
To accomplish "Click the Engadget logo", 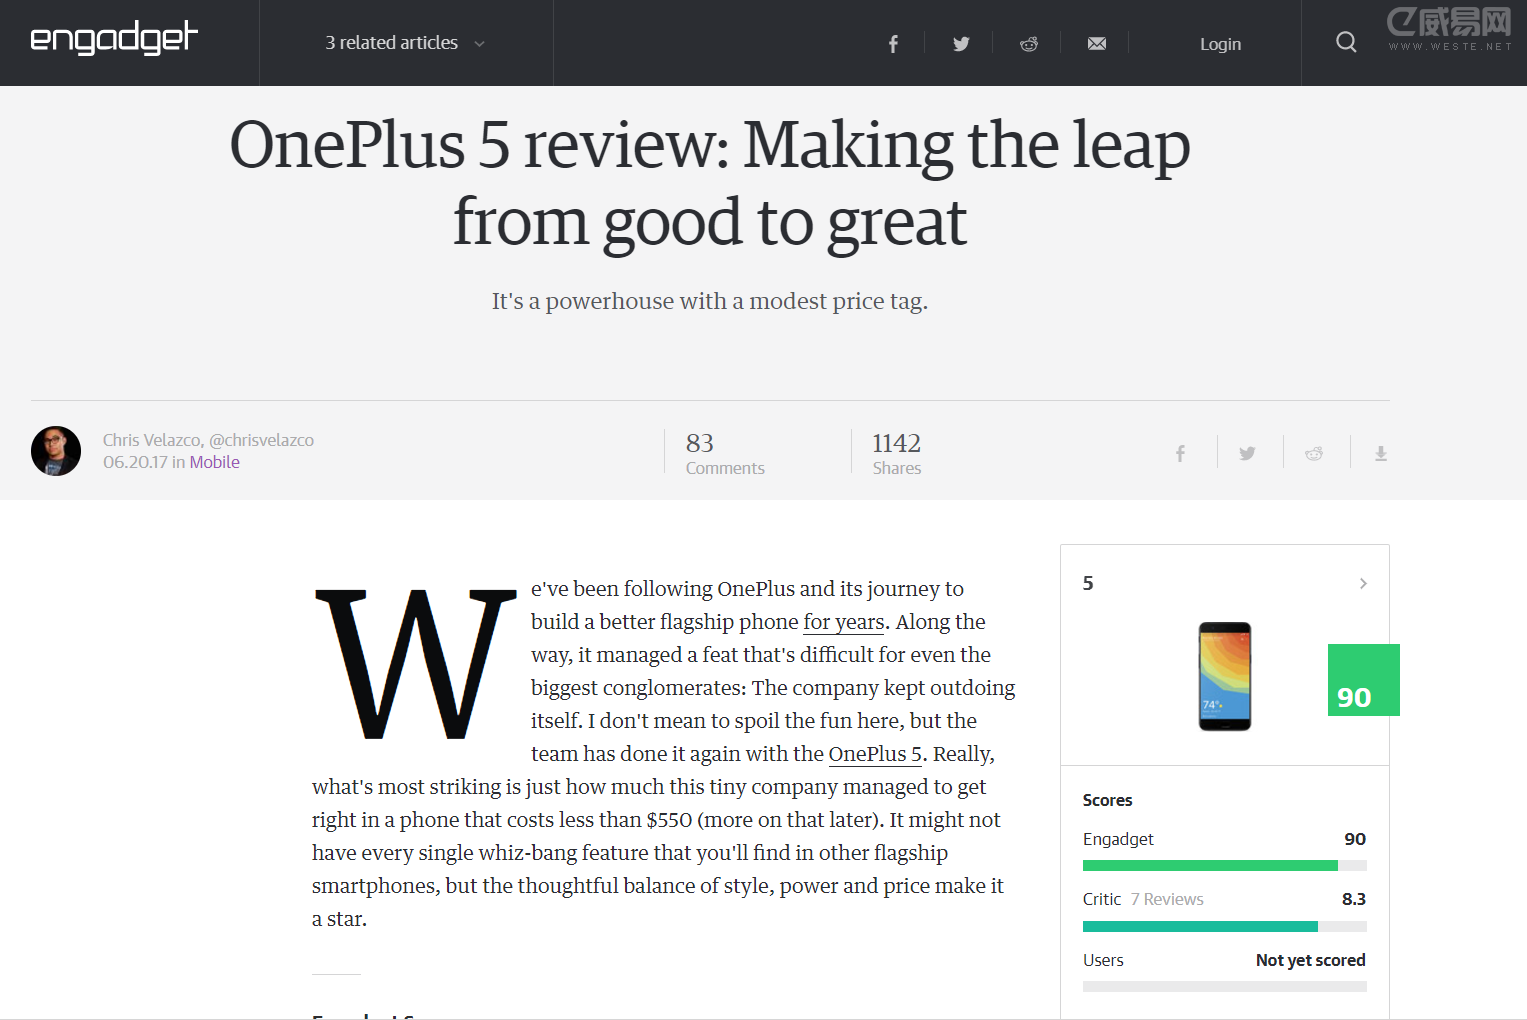I will pos(114,40).
